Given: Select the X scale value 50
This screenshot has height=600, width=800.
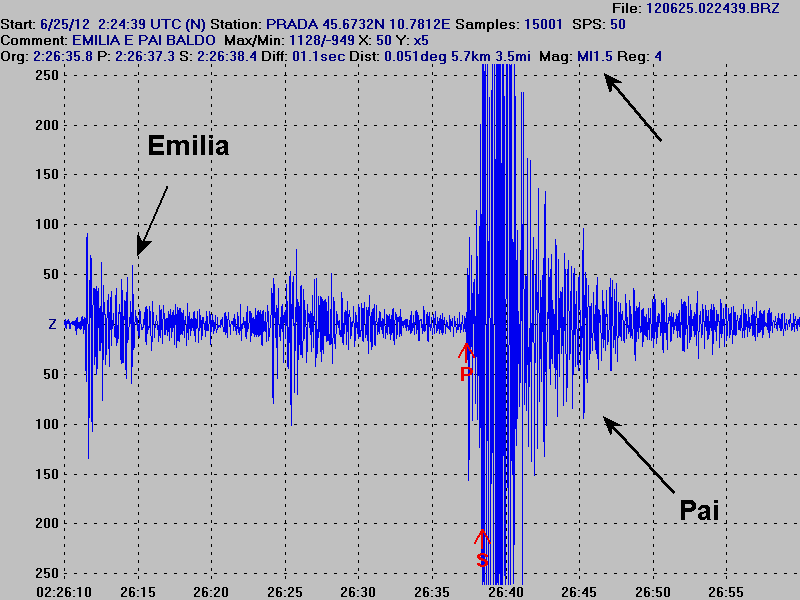Looking at the screenshot, I should click(383, 41).
